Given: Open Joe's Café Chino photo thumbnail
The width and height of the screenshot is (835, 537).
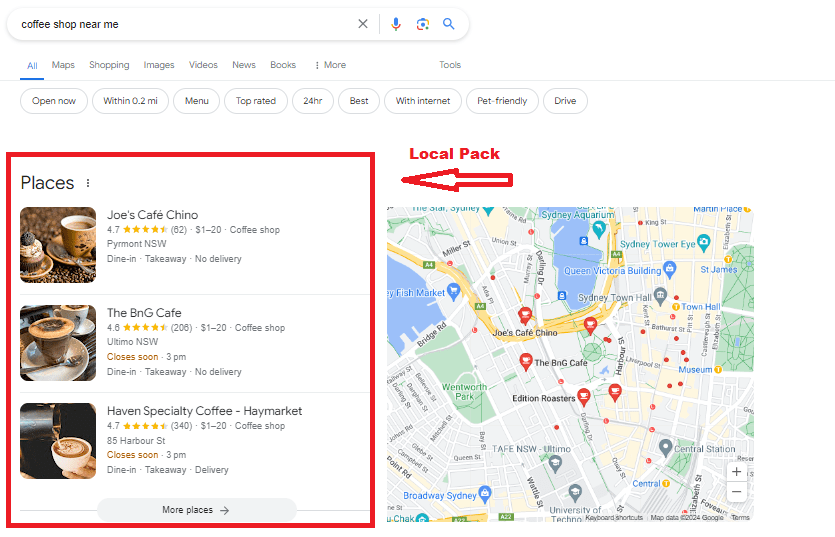Looking at the screenshot, I should tap(58, 245).
